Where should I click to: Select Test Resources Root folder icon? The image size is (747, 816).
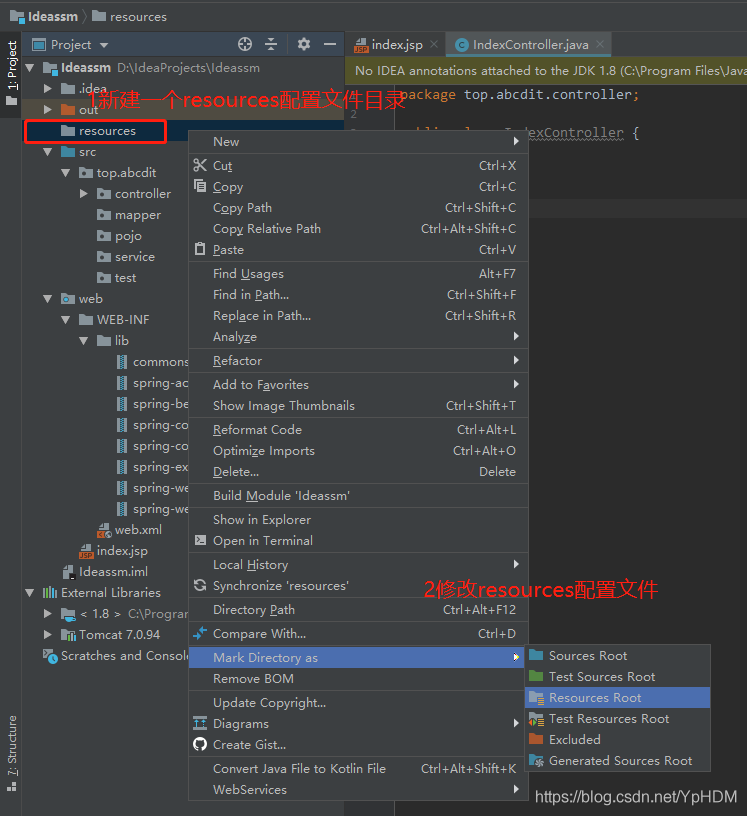pyautogui.click(x=536, y=719)
